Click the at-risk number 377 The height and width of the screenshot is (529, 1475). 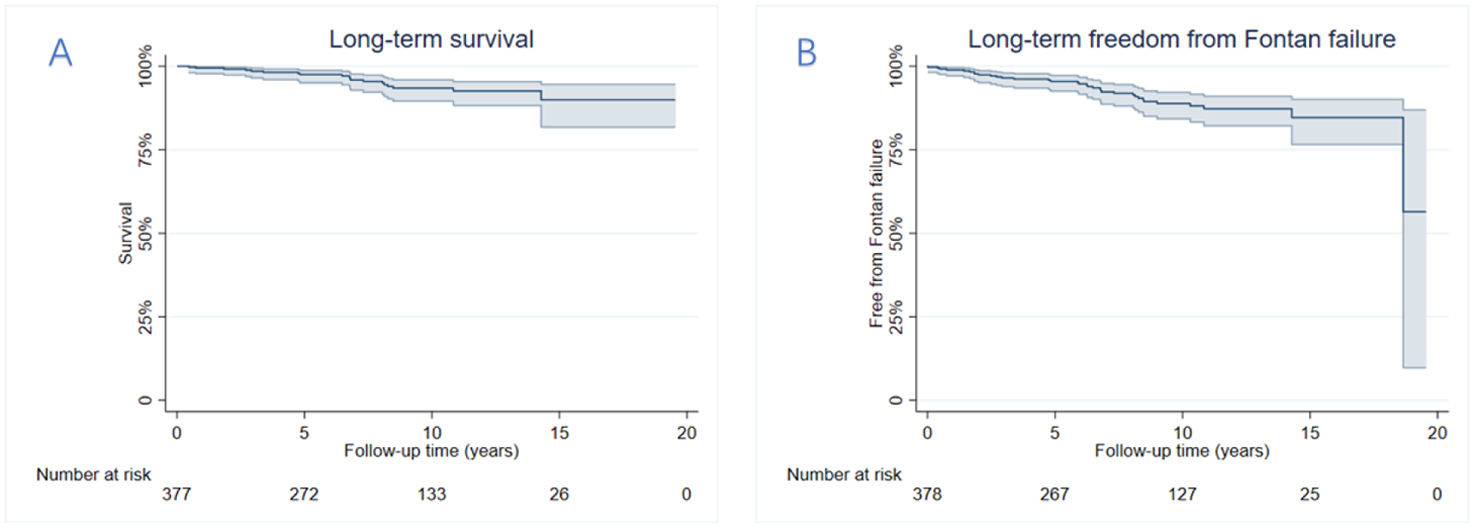coord(177,494)
